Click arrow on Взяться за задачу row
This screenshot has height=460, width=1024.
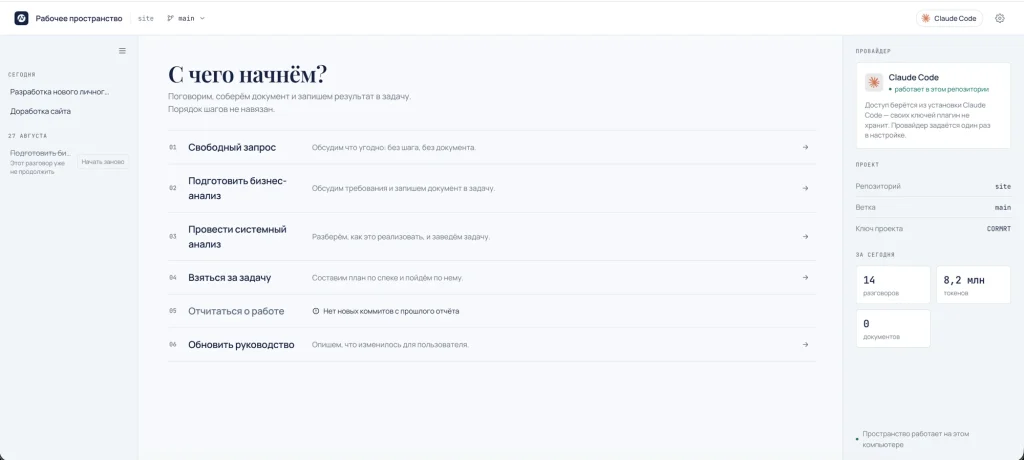pyautogui.click(x=805, y=278)
